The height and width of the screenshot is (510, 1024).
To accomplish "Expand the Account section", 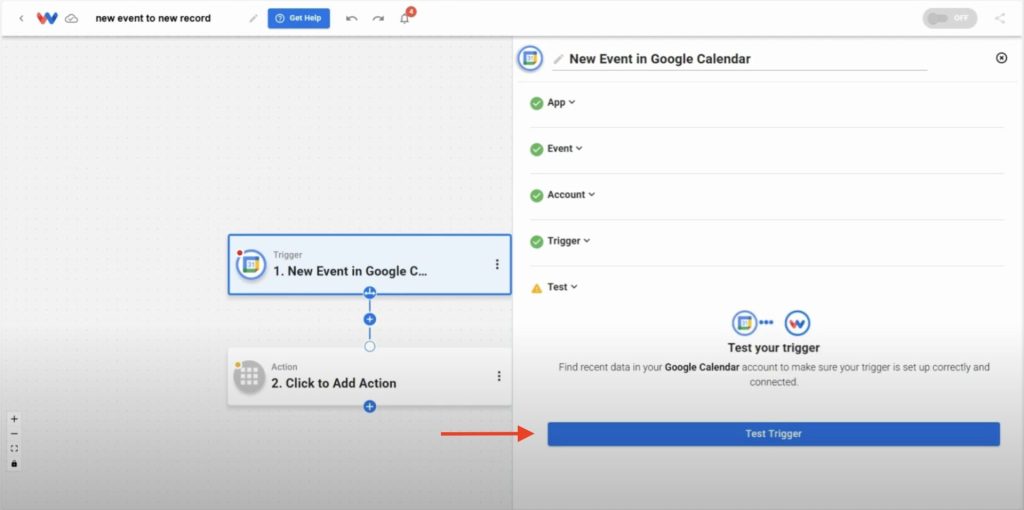I will click(x=571, y=195).
